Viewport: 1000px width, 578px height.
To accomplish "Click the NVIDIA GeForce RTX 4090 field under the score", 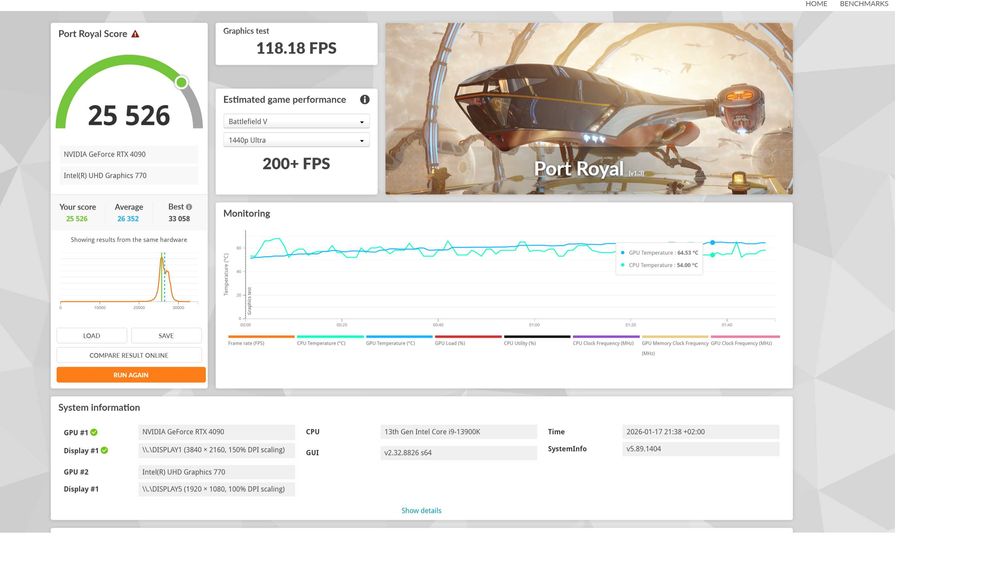I will tap(129, 154).
